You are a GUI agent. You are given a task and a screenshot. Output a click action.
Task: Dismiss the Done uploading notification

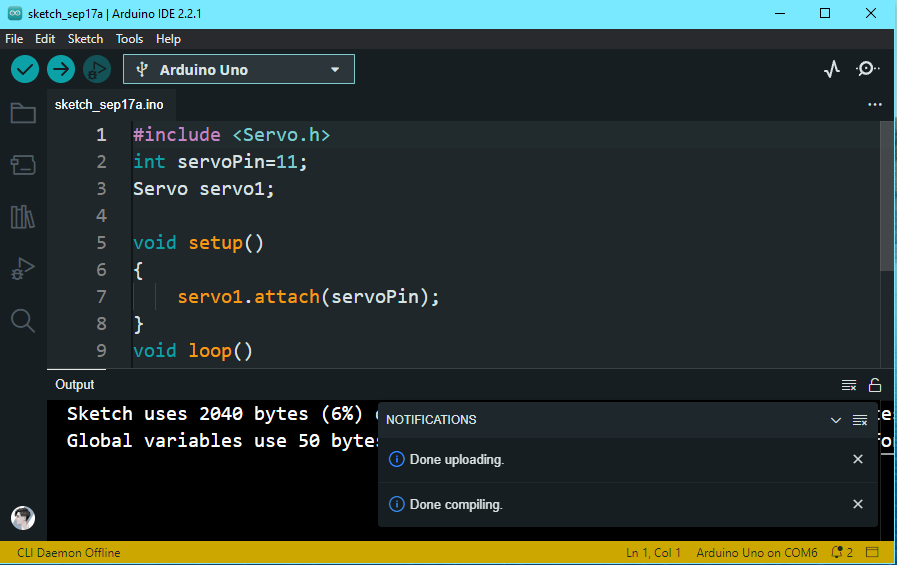coord(857,459)
